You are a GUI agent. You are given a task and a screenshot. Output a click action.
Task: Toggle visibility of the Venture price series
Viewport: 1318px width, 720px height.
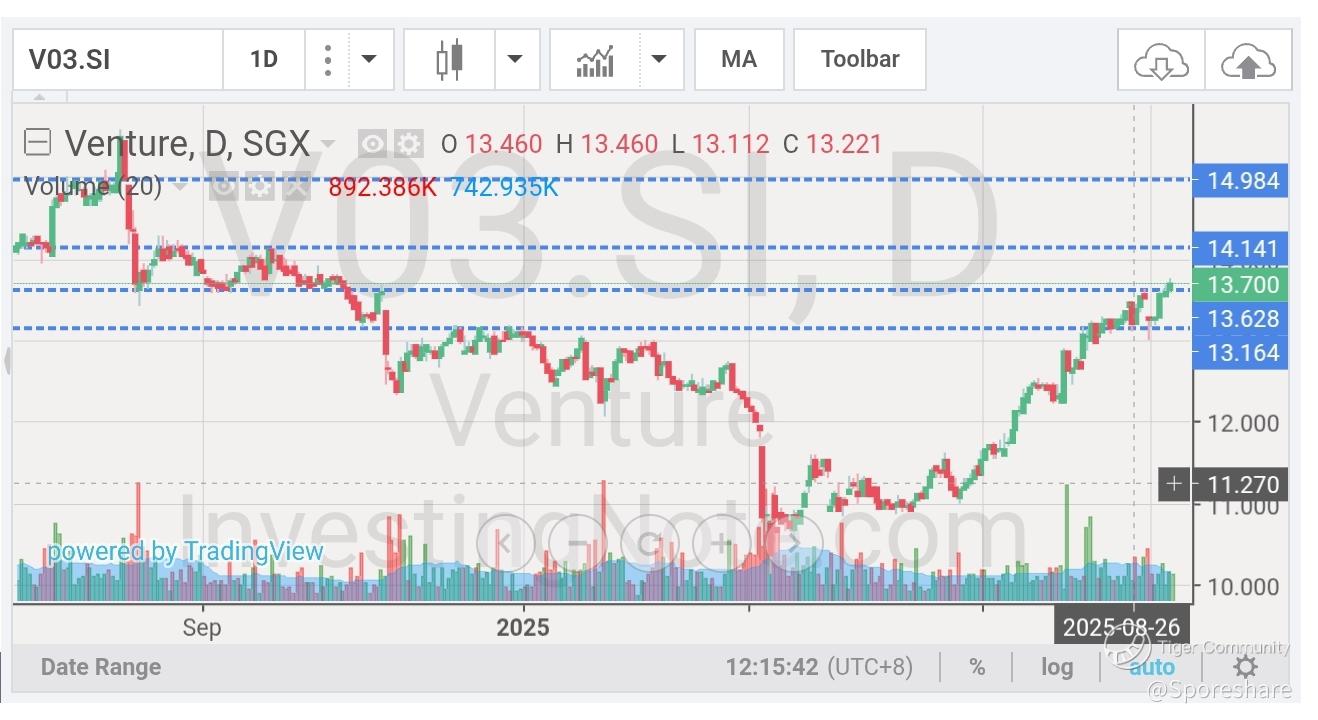pos(373,144)
